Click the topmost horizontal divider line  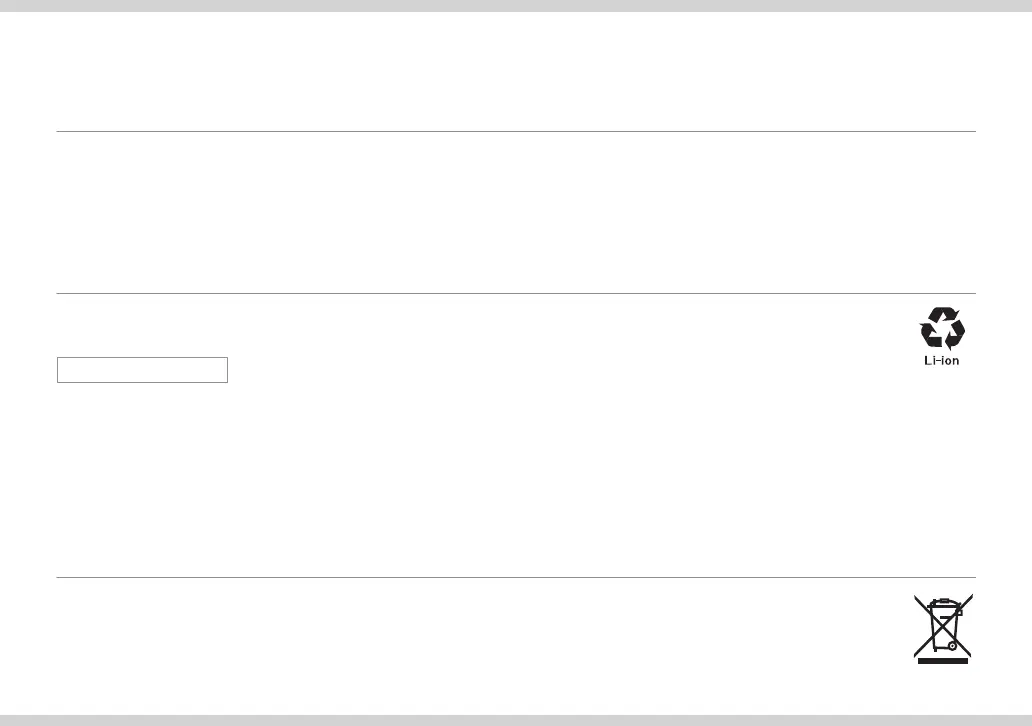(x=515, y=131)
